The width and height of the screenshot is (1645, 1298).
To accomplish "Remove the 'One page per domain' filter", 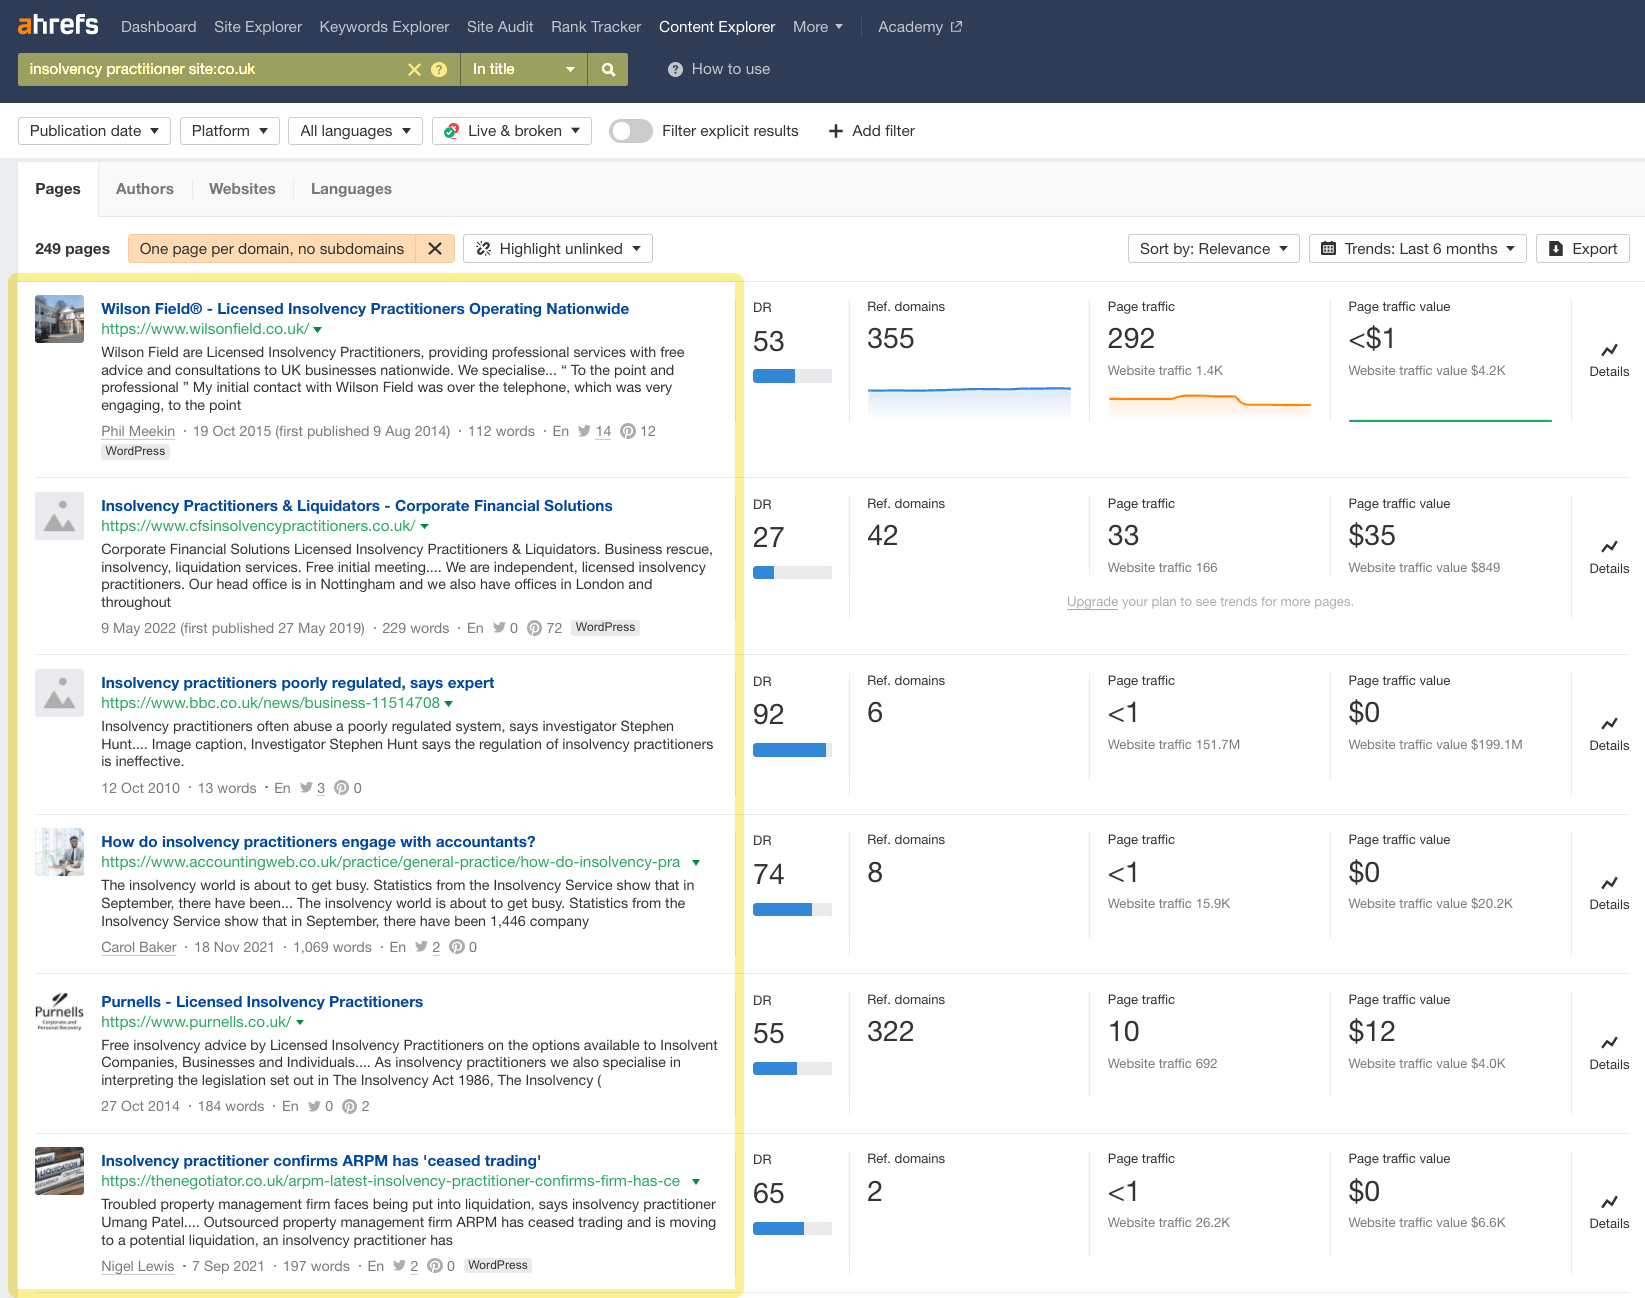I will pyautogui.click(x=435, y=248).
